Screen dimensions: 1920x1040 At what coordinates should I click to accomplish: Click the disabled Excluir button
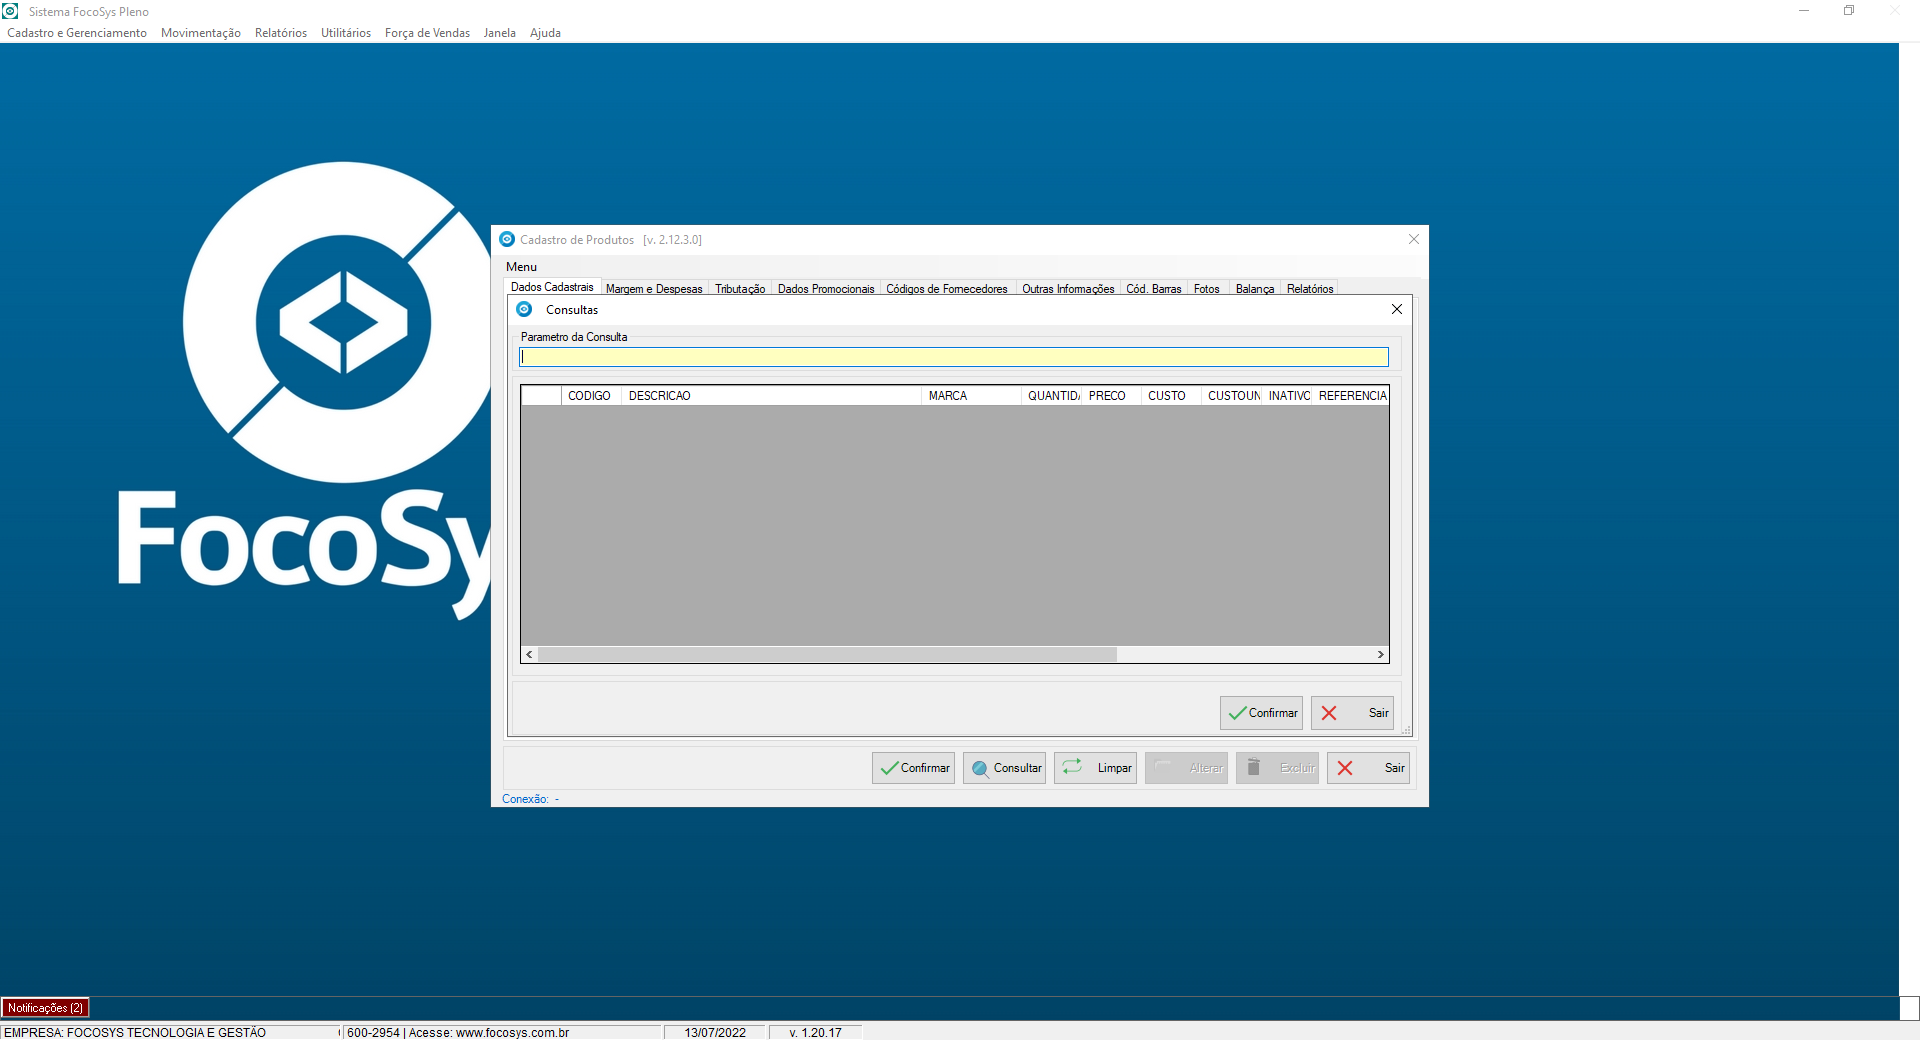click(1277, 768)
